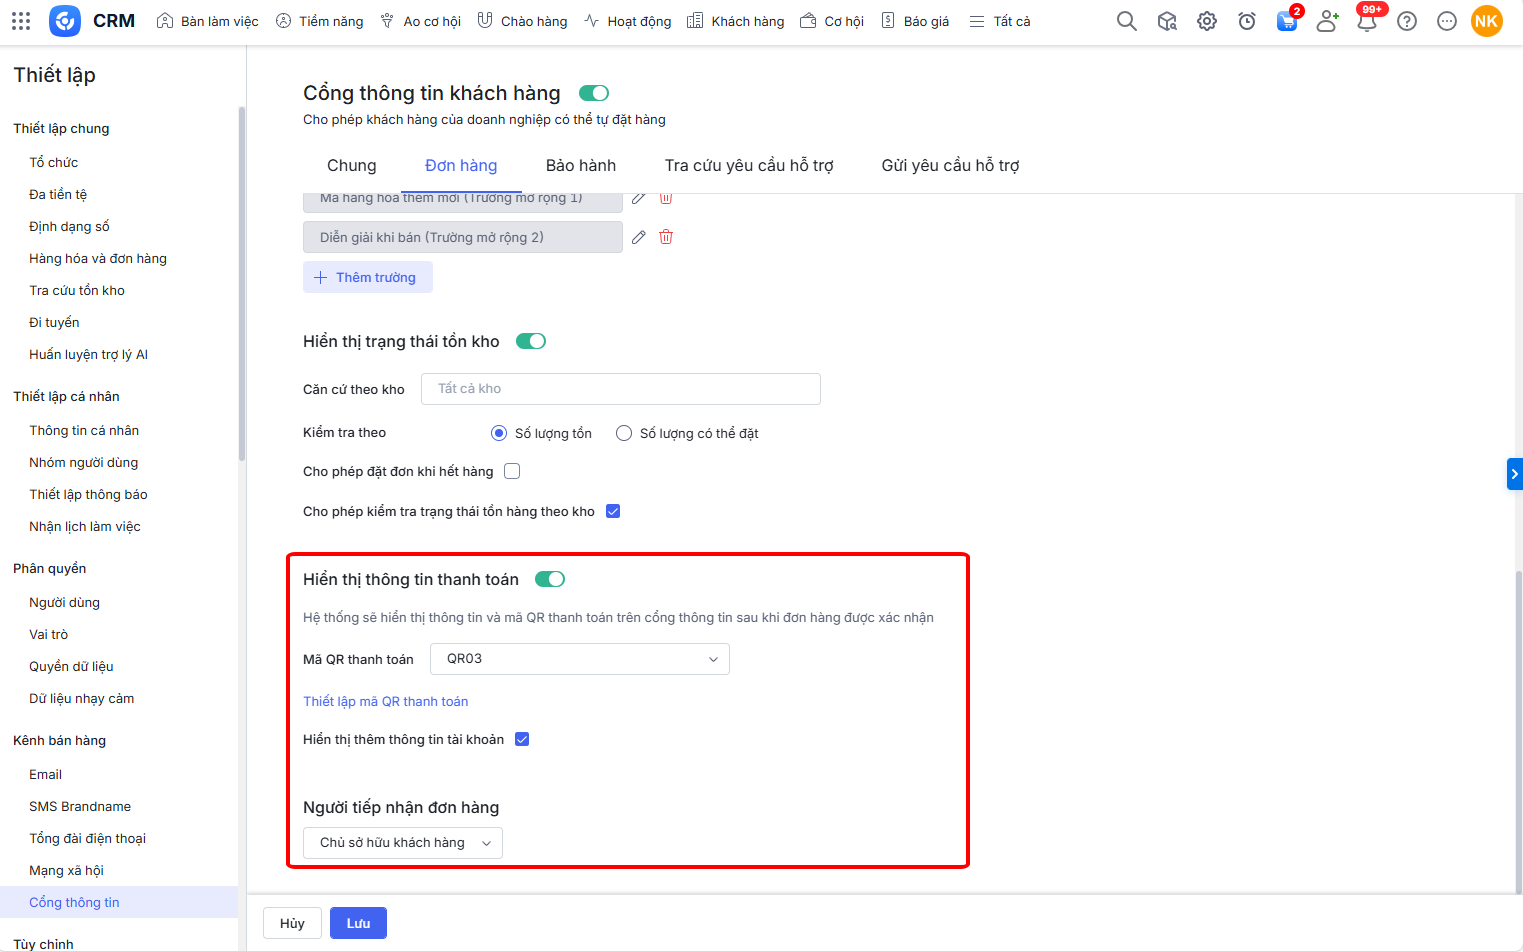Screen dimensions: 1523x952
Task: Go to 'Bàn làm việc' in navbar
Action: click(x=208, y=21)
